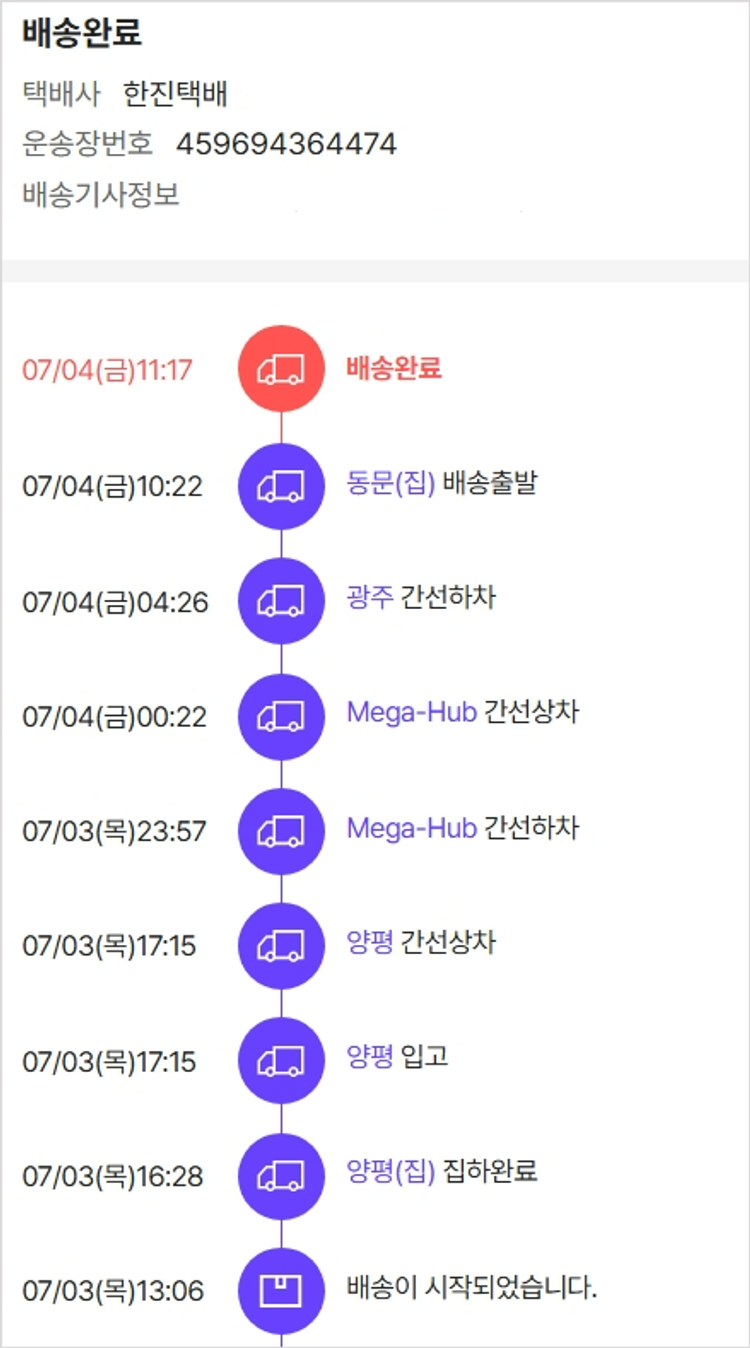Viewport: 750px width, 1348px height.
Task: Click the truck icon beside Mega-Hub 간선하차
Action: (281, 831)
